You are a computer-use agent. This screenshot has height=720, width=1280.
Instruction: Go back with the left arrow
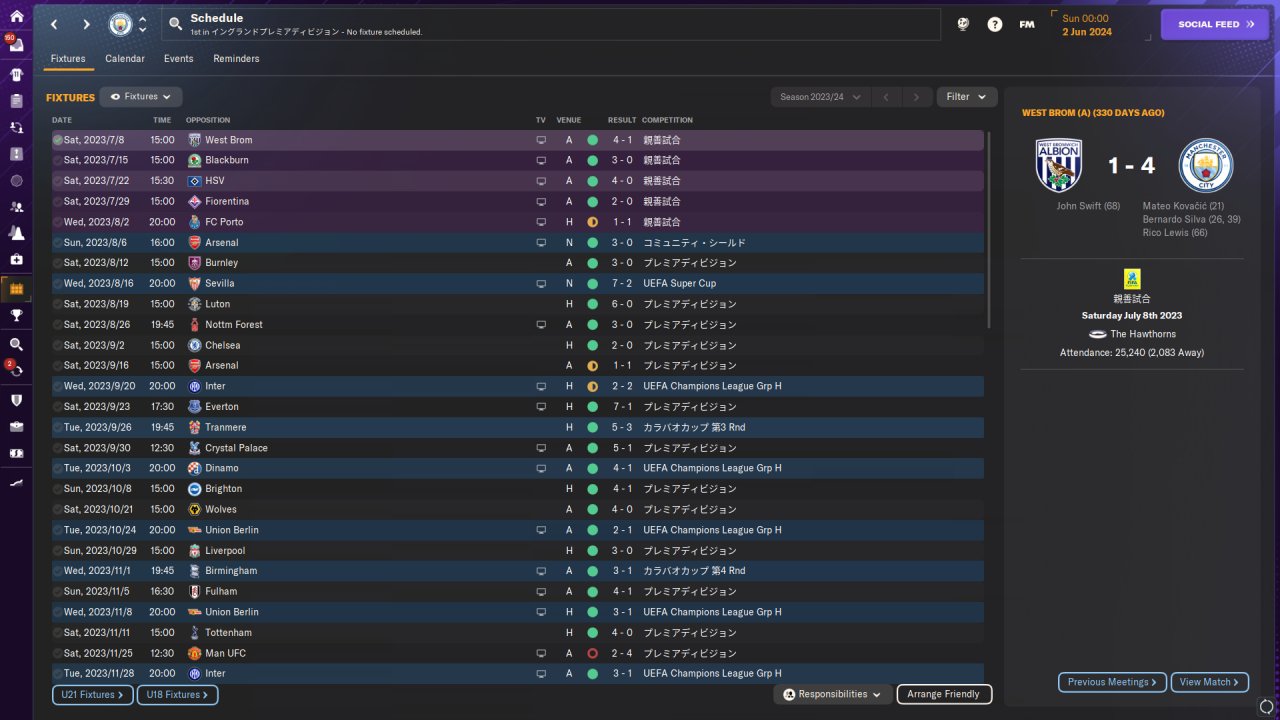54,24
